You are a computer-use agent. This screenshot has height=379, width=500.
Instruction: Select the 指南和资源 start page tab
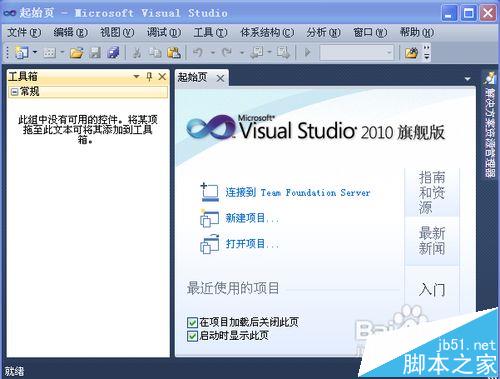click(x=432, y=192)
